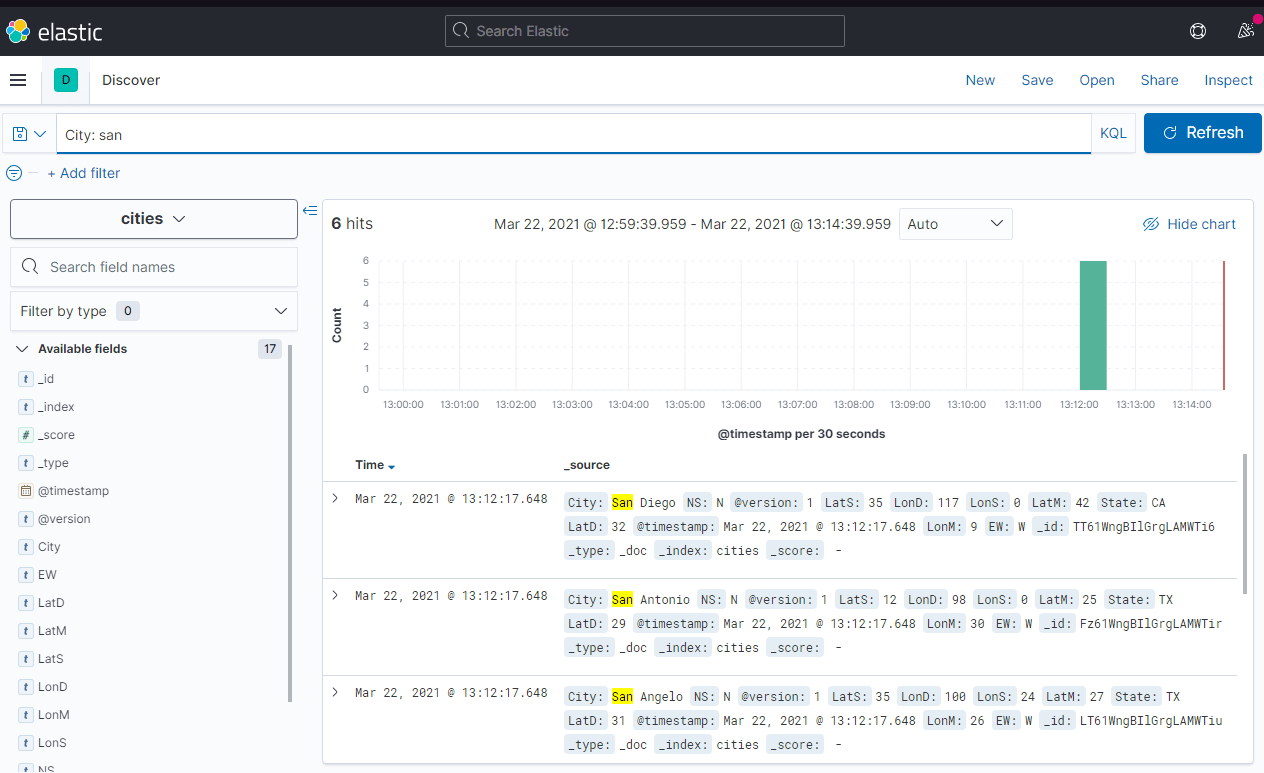
Task: Sort documents by the Time column
Action: 374,465
